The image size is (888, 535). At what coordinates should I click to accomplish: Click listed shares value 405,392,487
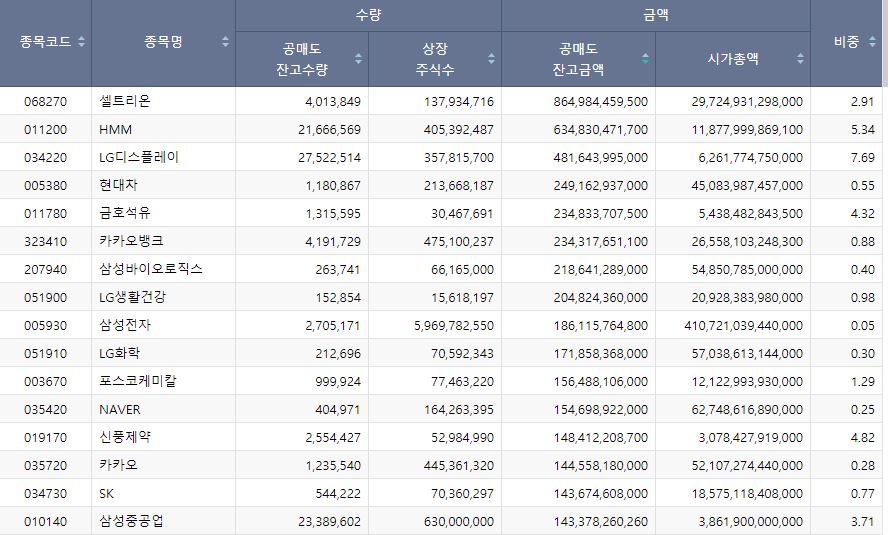(459, 130)
